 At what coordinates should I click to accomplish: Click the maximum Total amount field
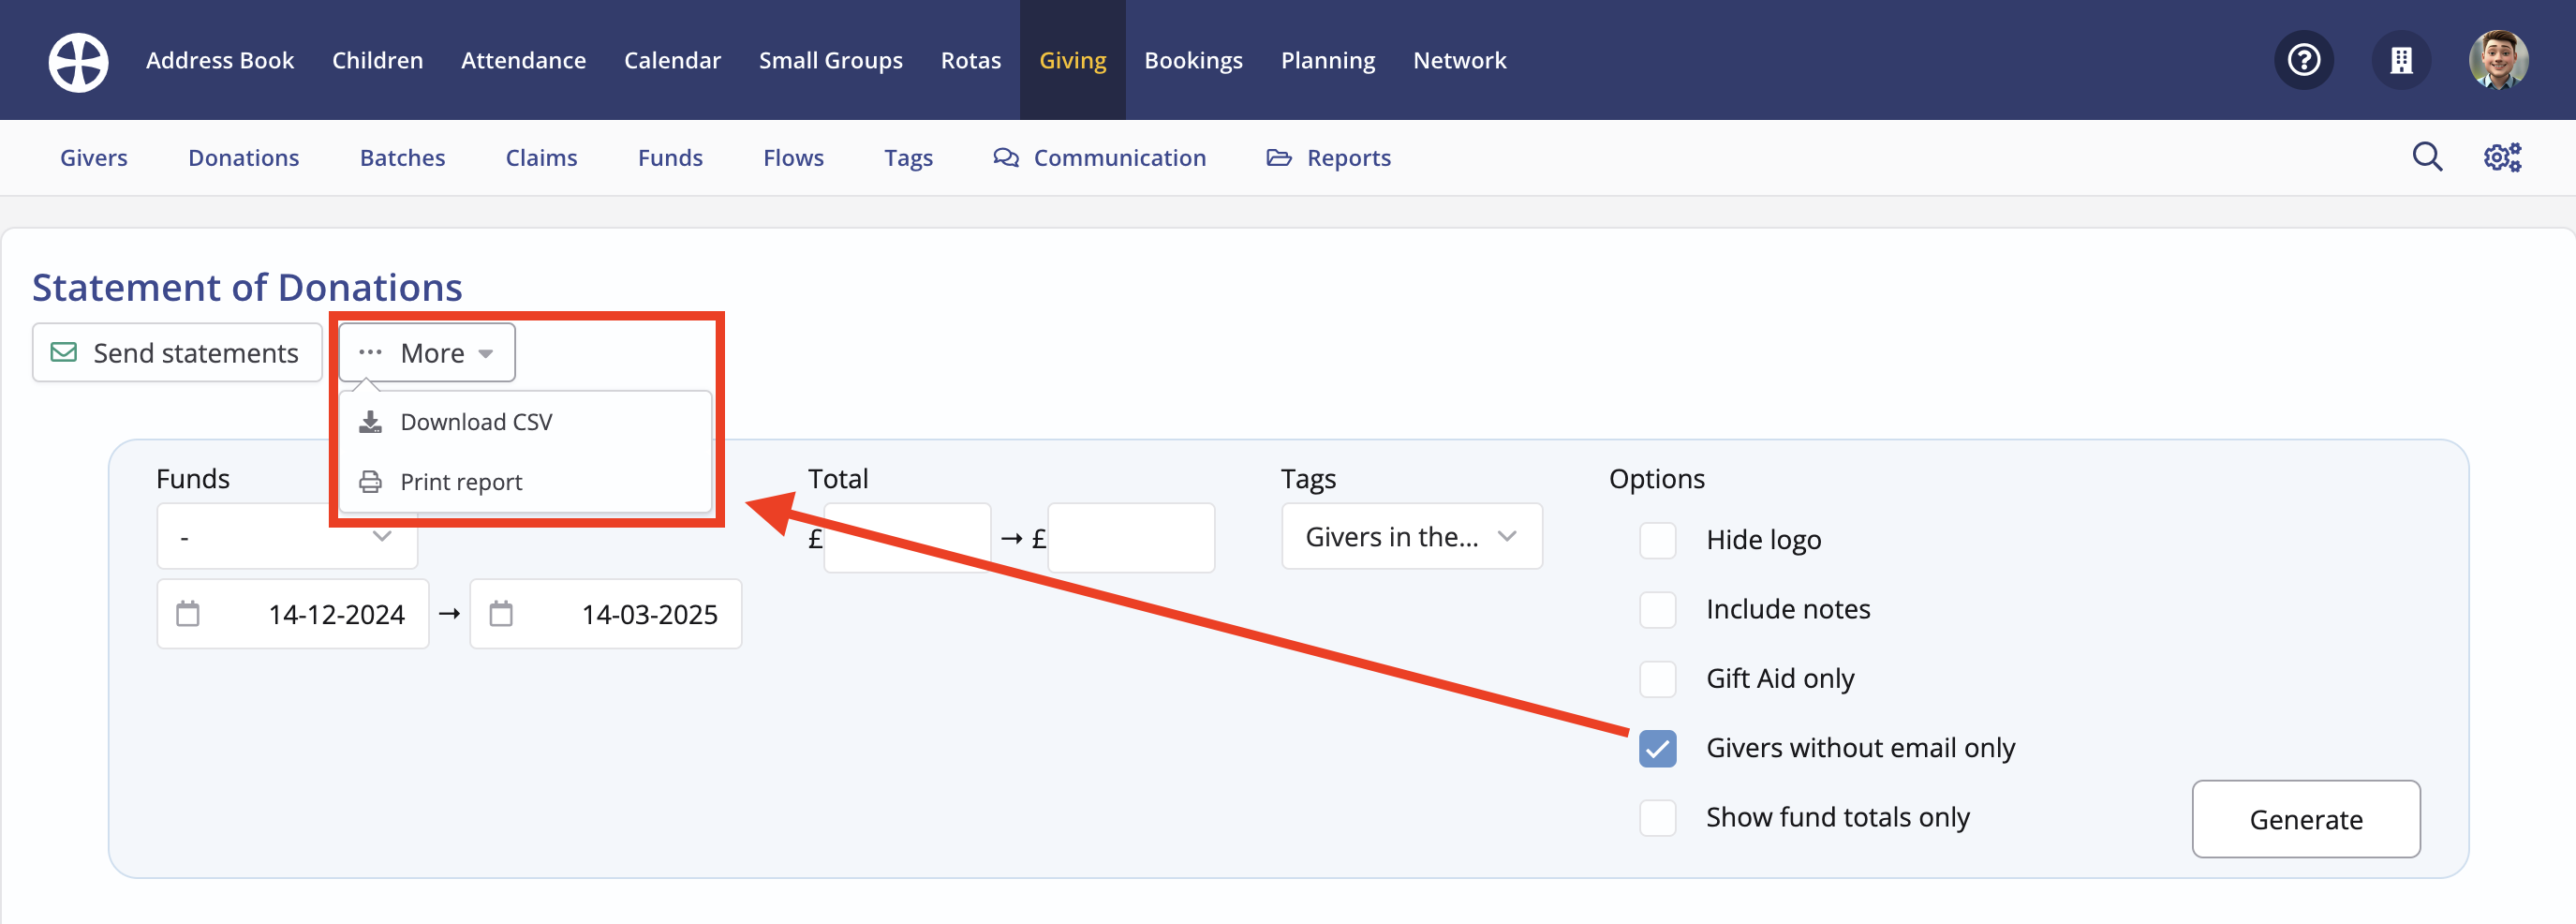[x=1131, y=538]
